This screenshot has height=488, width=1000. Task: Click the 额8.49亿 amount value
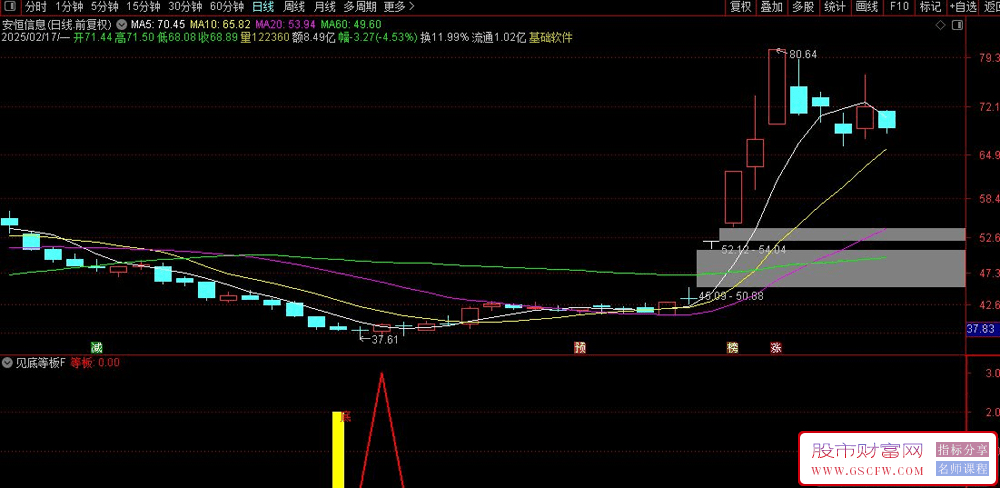coord(314,37)
